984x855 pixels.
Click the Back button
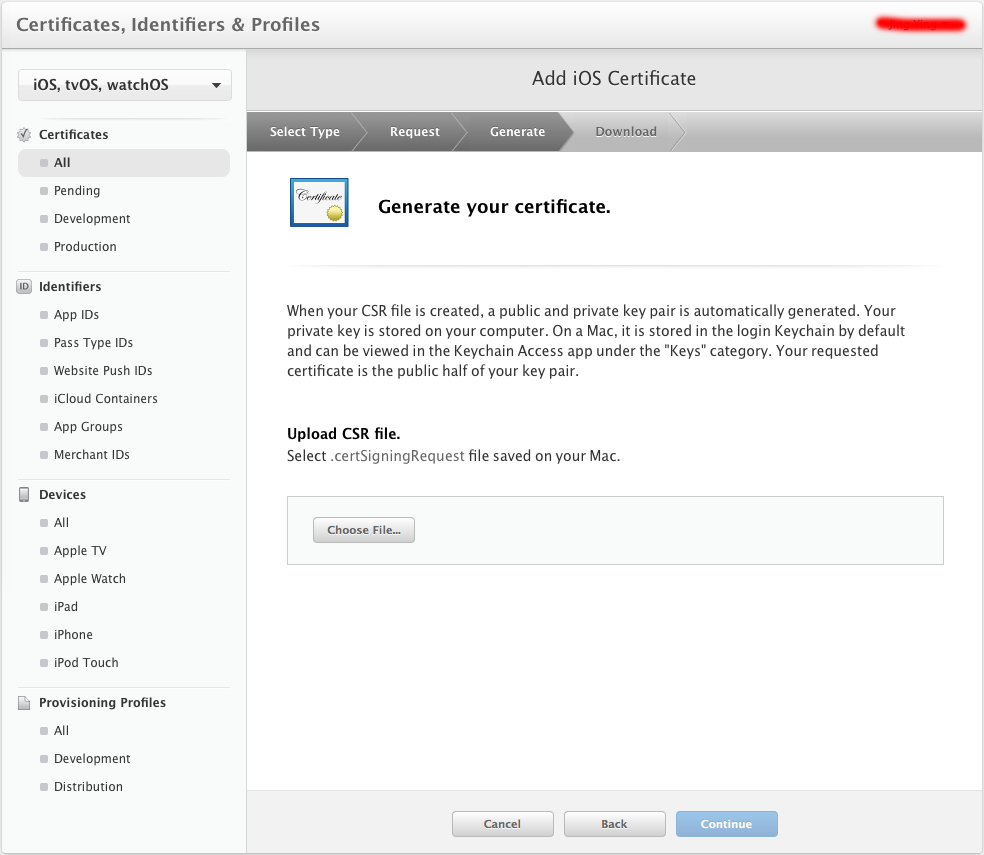(614, 824)
